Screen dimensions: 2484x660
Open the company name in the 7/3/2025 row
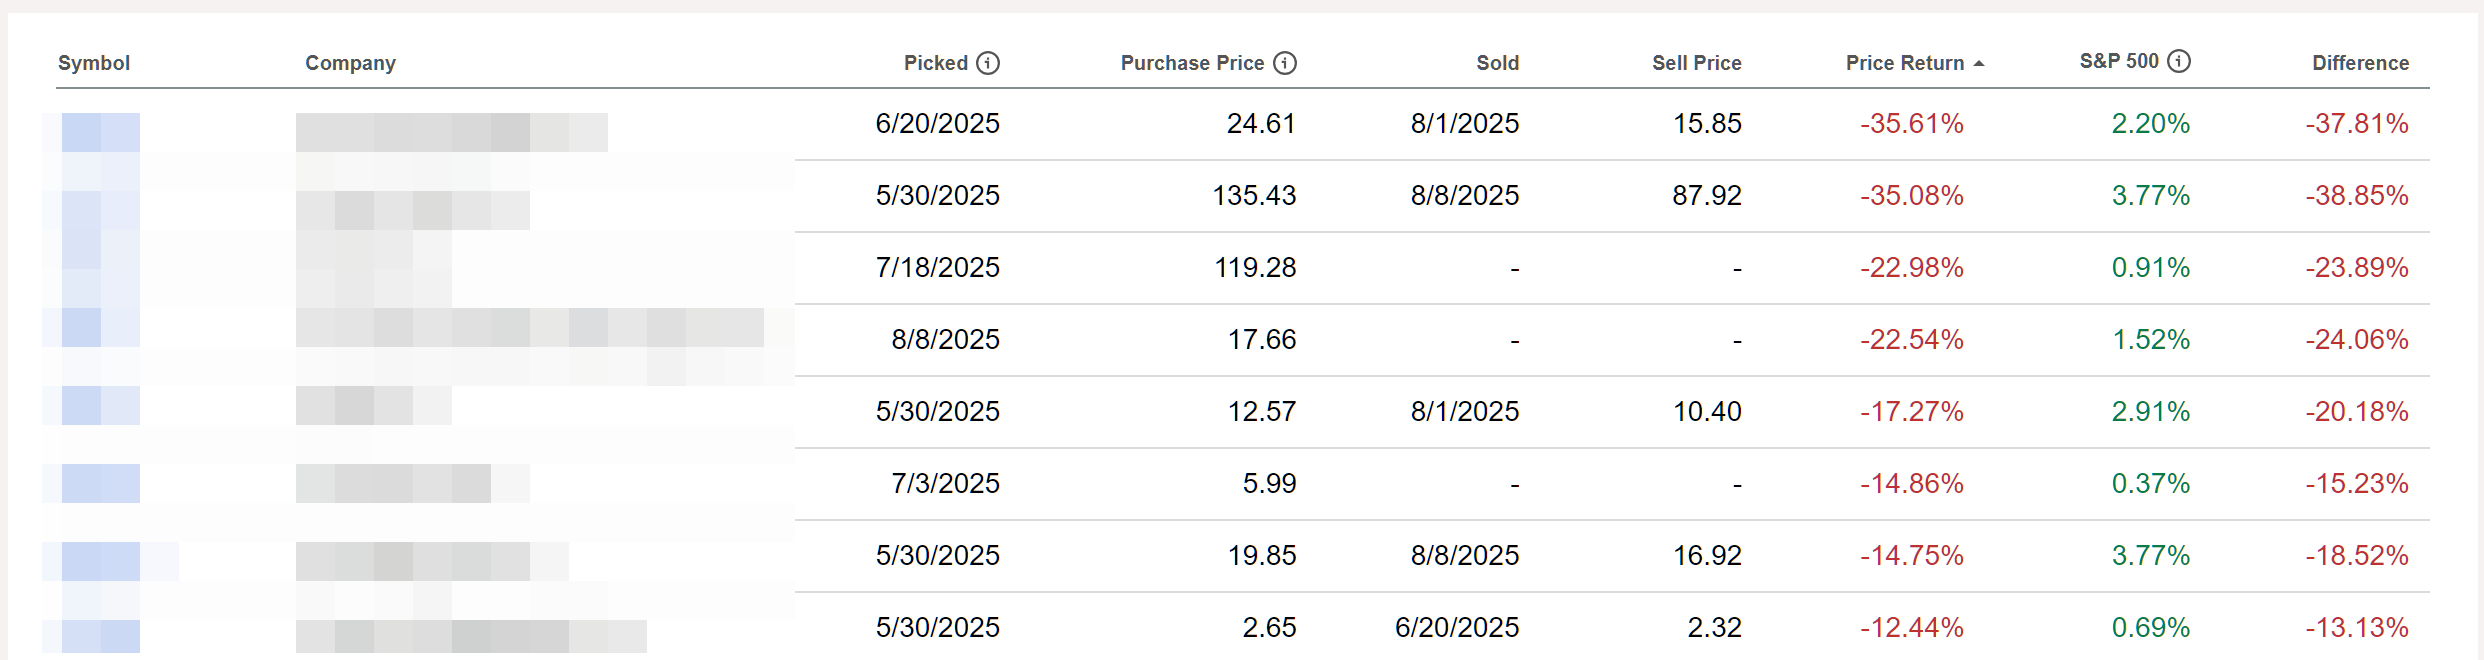(x=410, y=483)
